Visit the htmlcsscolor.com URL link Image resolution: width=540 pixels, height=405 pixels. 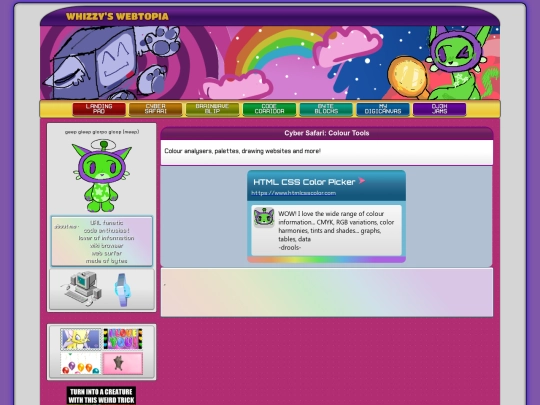coord(293,193)
